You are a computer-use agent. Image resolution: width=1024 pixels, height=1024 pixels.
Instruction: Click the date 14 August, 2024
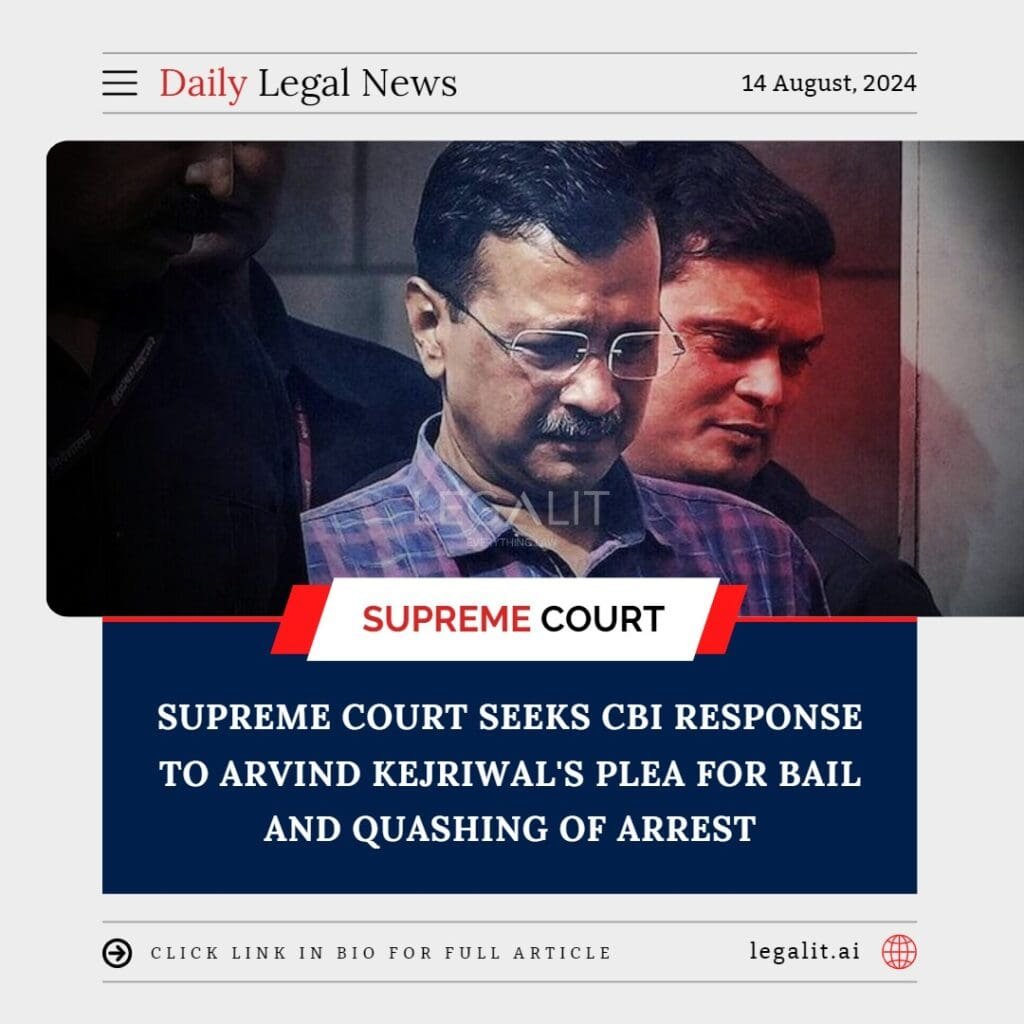[x=829, y=83]
